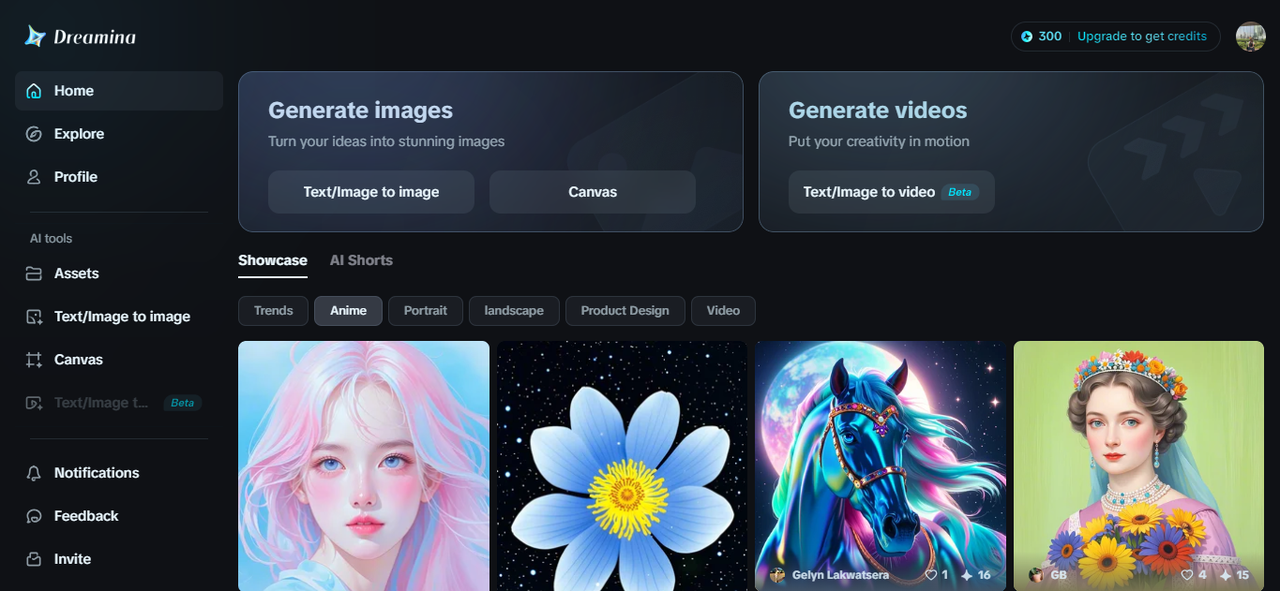Open the blue flower image
Screen dimensions: 1280x591
tap(622, 466)
